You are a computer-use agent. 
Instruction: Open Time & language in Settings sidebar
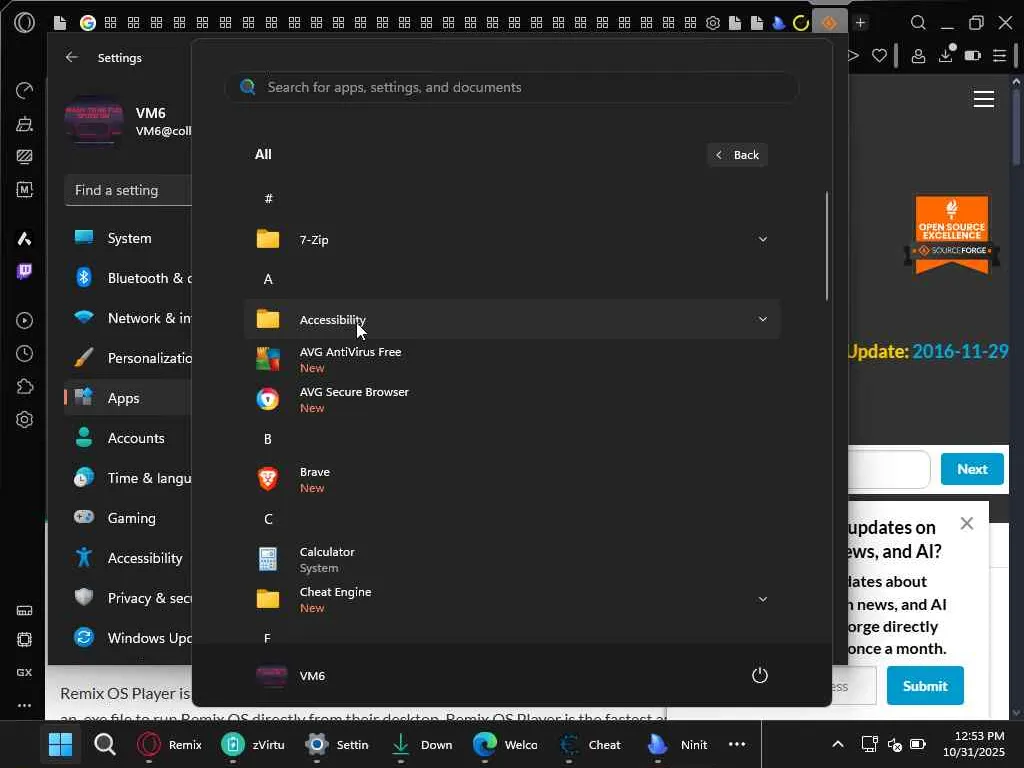click(x=128, y=478)
